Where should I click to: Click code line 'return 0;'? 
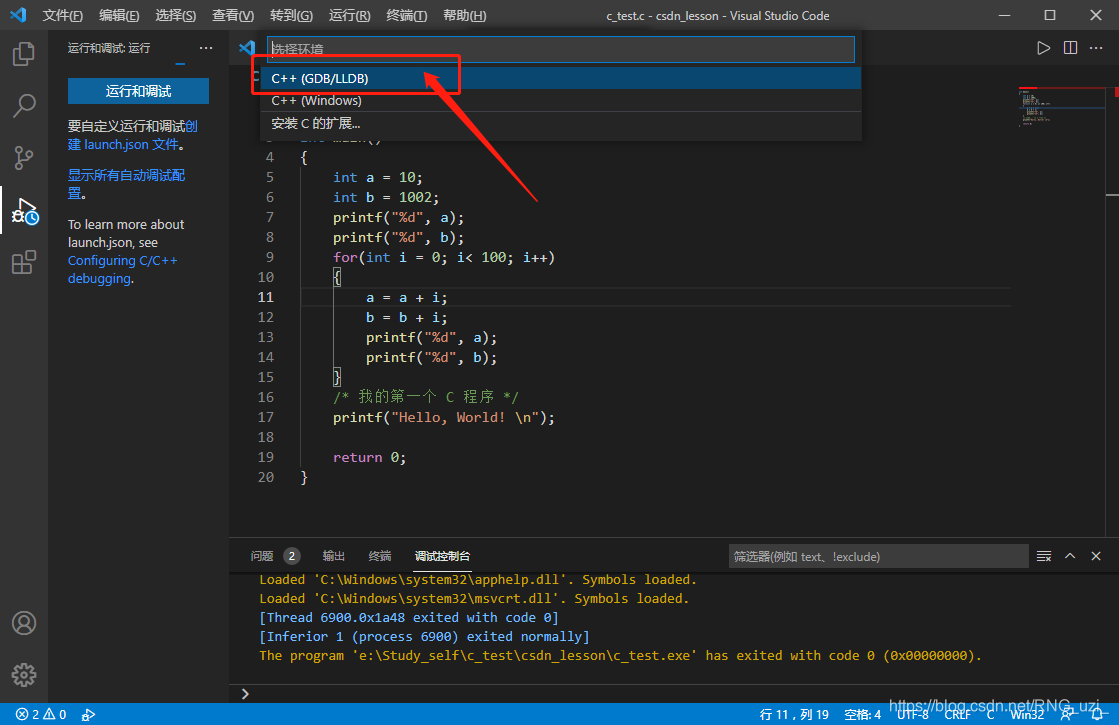[x=369, y=457]
